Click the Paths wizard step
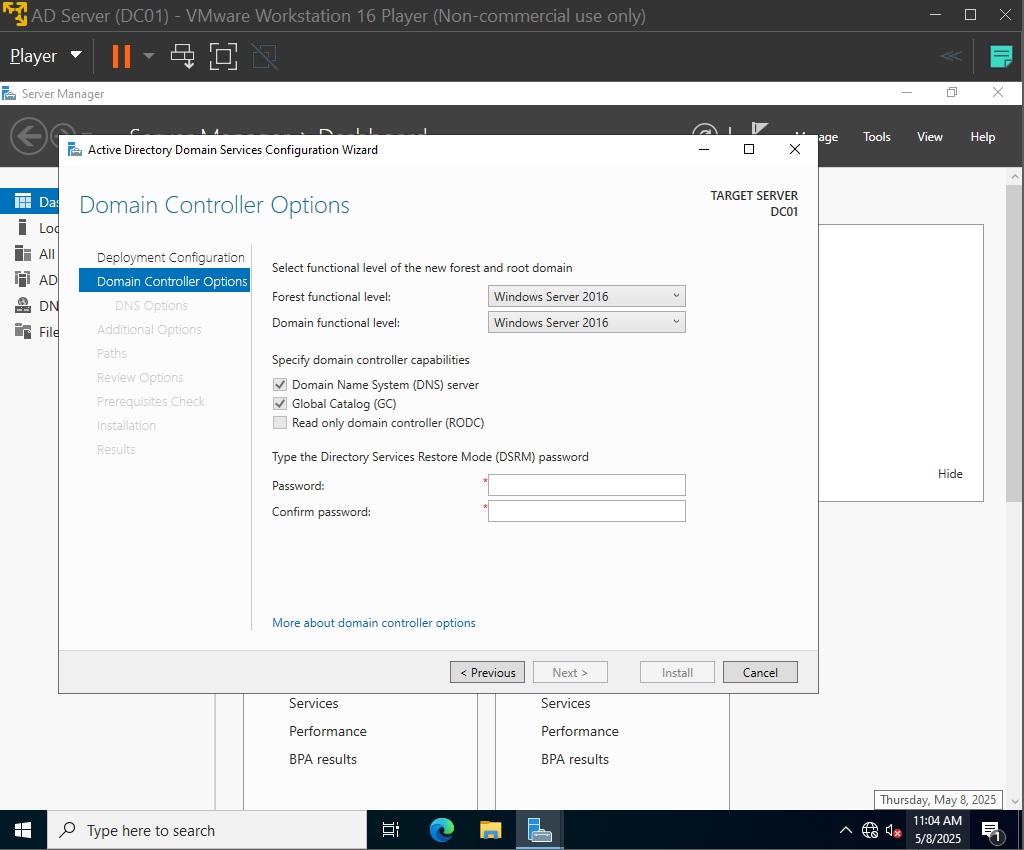This screenshot has width=1024, height=850. tap(112, 354)
